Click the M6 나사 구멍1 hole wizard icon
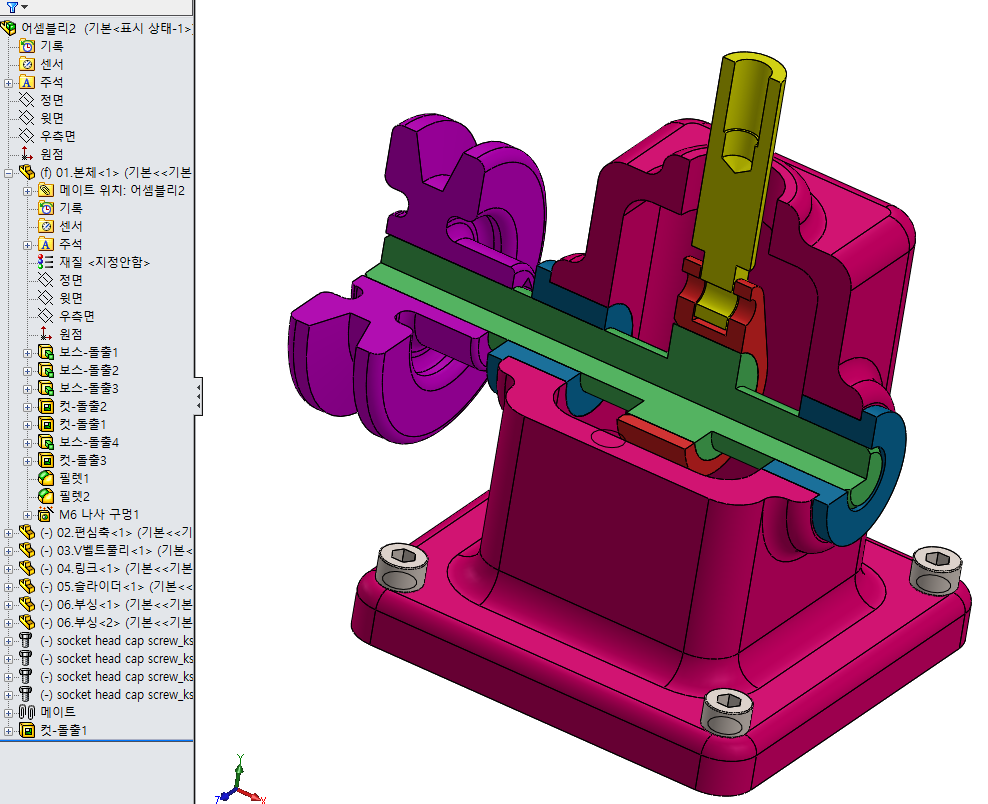Screen dimensions: 988x804 (x=43, y=513)
